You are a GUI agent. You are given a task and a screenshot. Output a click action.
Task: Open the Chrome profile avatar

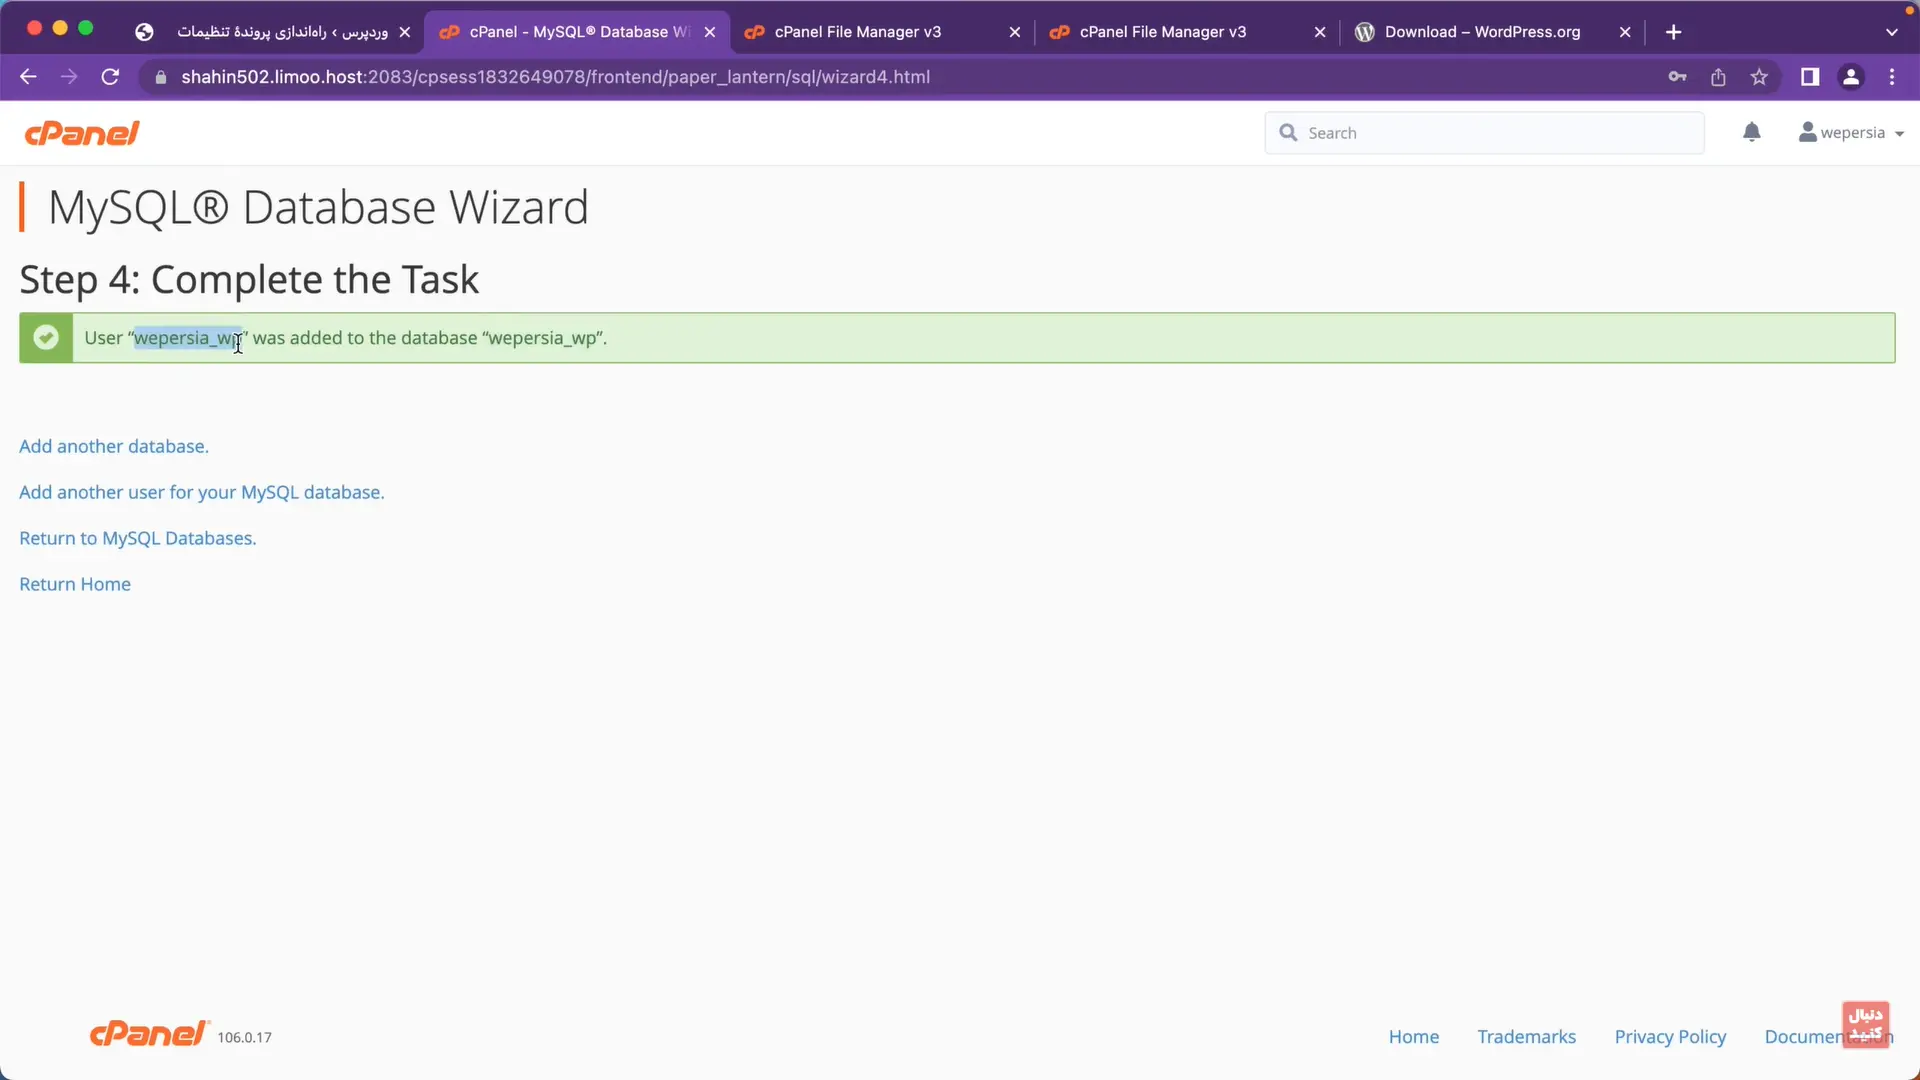1851,77
